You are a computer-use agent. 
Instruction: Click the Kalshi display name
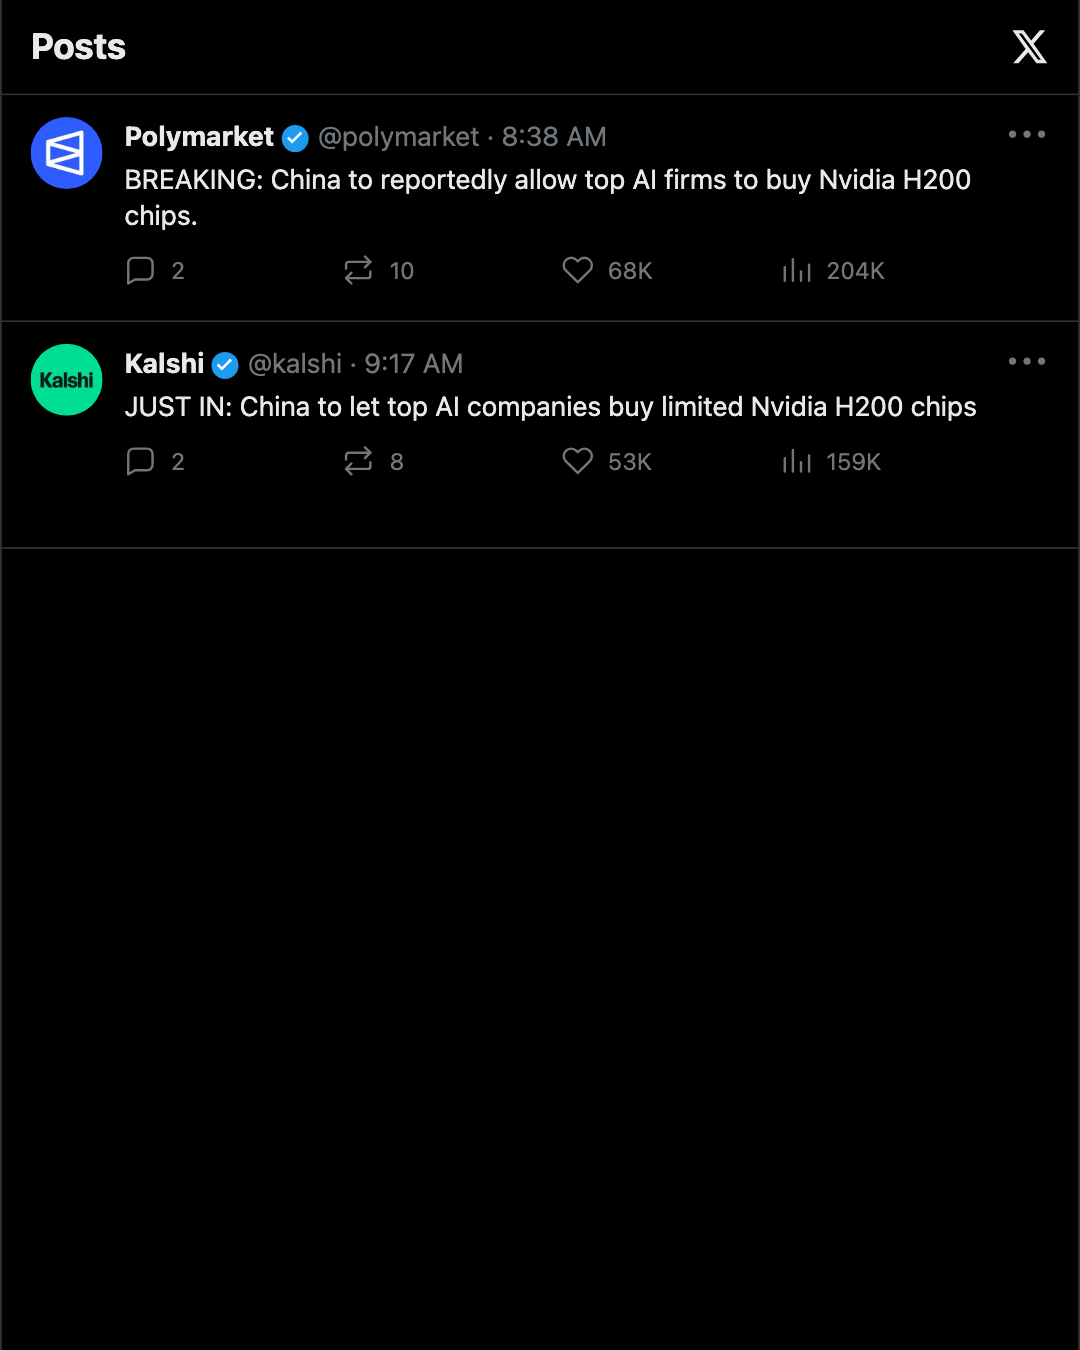(x=164, y=364)
